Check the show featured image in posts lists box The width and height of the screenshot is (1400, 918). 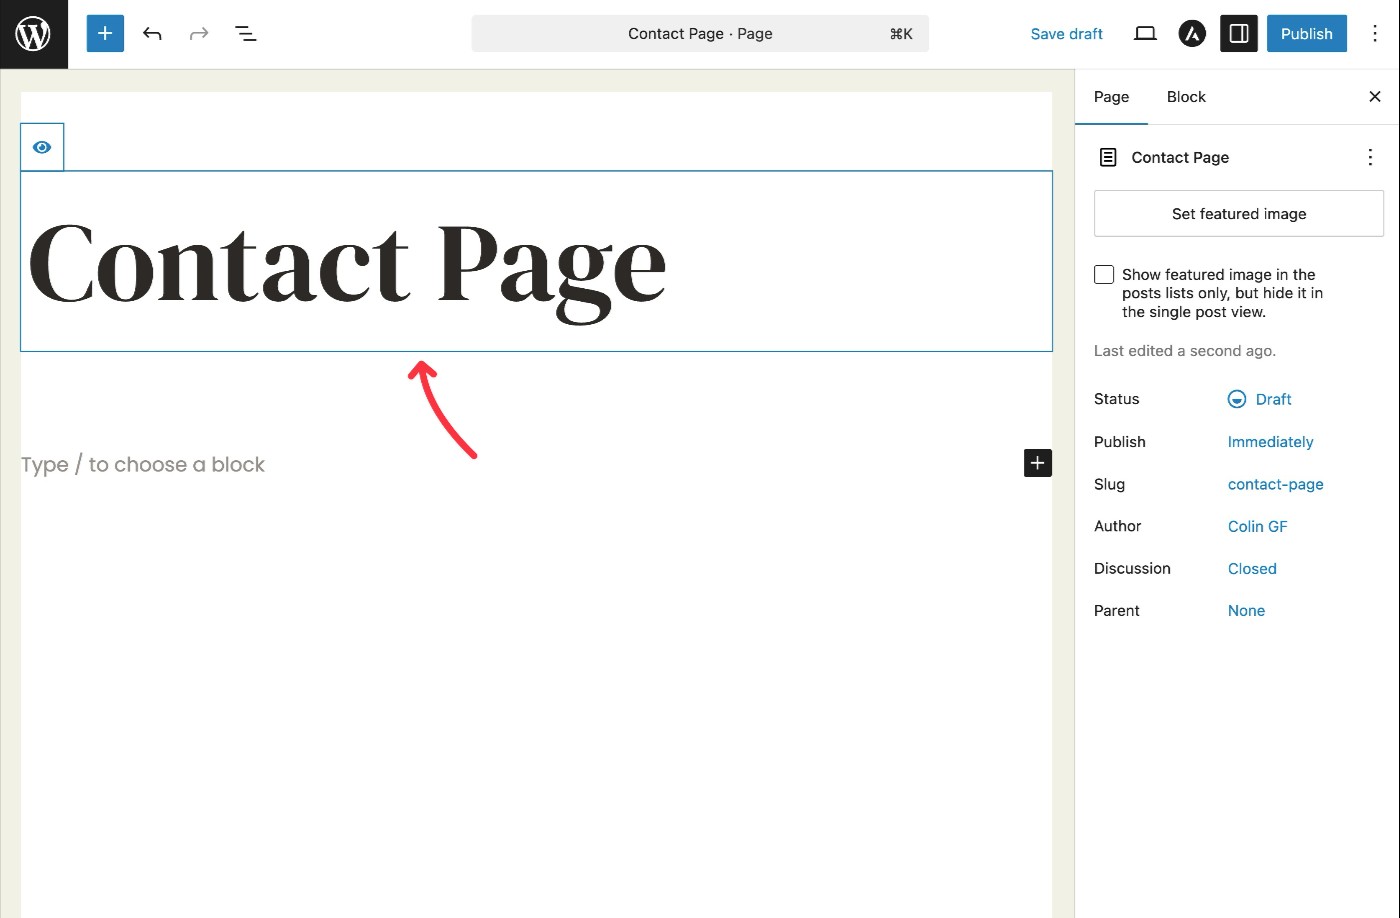point(1104,275)
